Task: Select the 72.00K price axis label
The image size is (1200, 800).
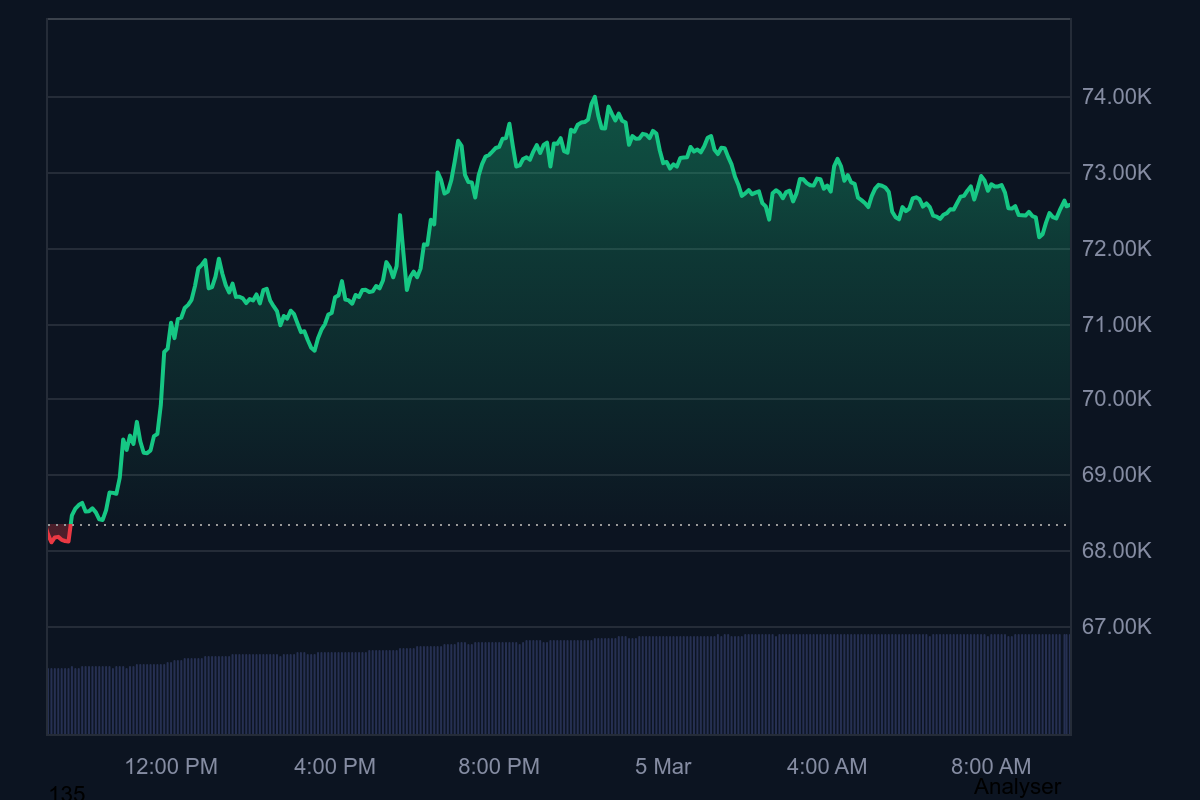Action: click(x=1116, y=249)
